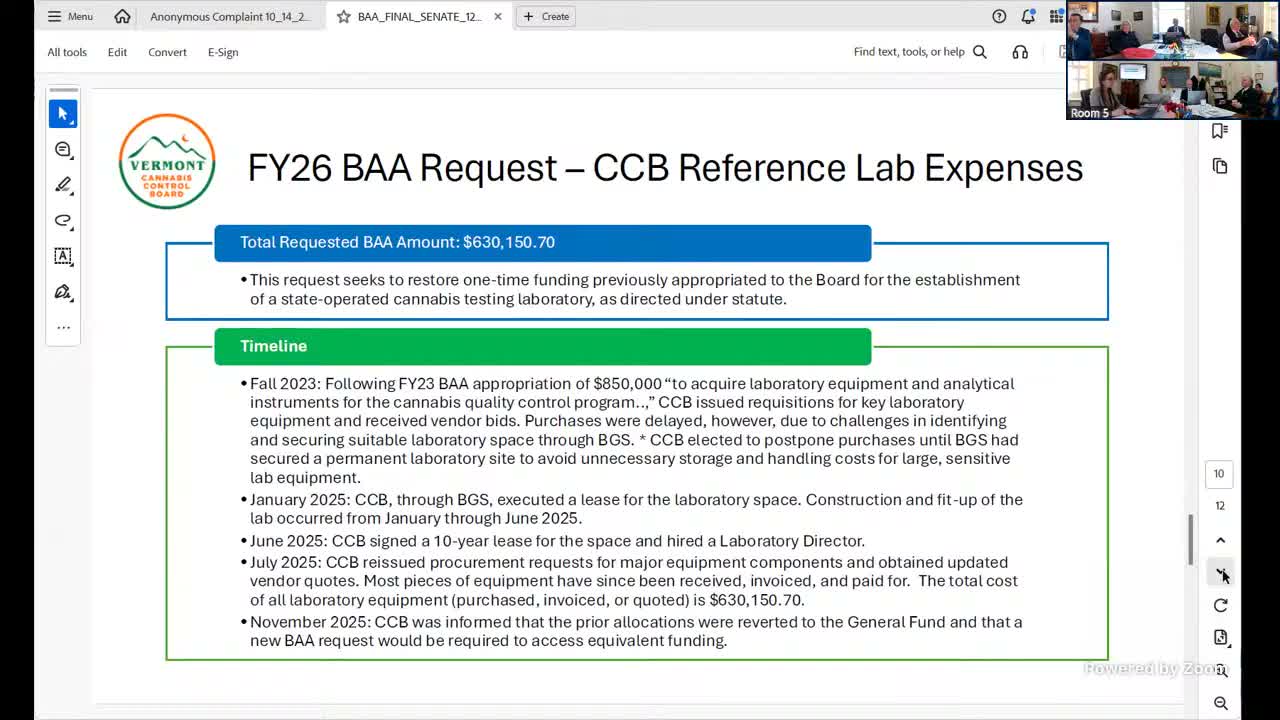Open the Fill and Sign tool
Image resolution: width=1280 pixels, height=720 pixels.
tap(63, 292)
